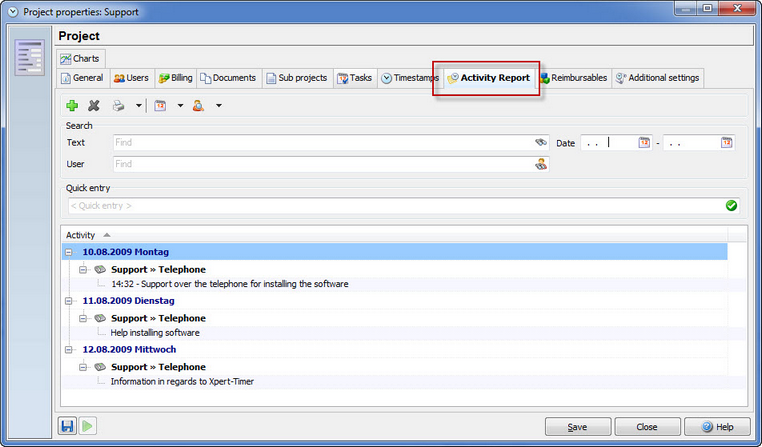Collapse the 12.08.2009 Mittwoch group
Viewport: 762px width, 447px height.
click(69, 349)
